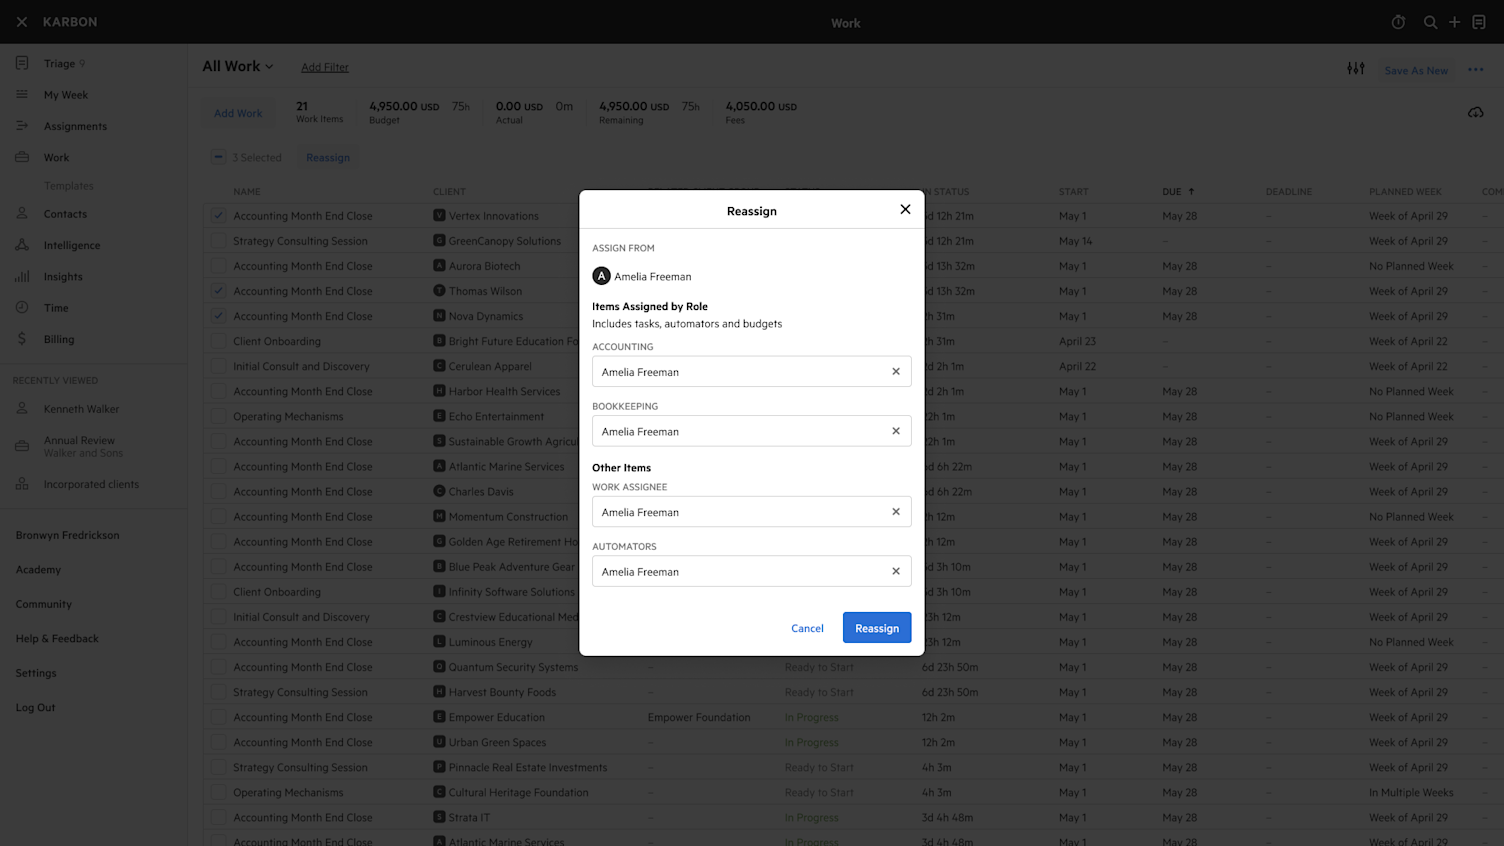1504x846 pixels.
Task: Go to My Week
Action: pos(66,95)
